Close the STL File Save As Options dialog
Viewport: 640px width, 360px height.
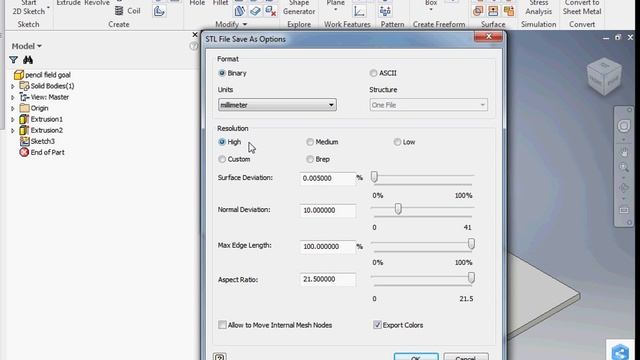pos(488,37)
